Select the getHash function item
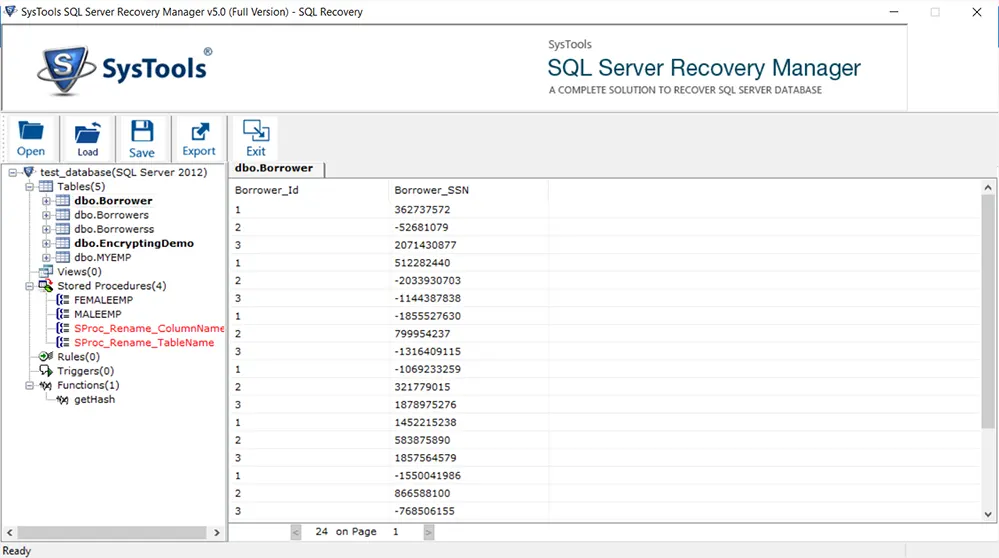 point(94,399)
